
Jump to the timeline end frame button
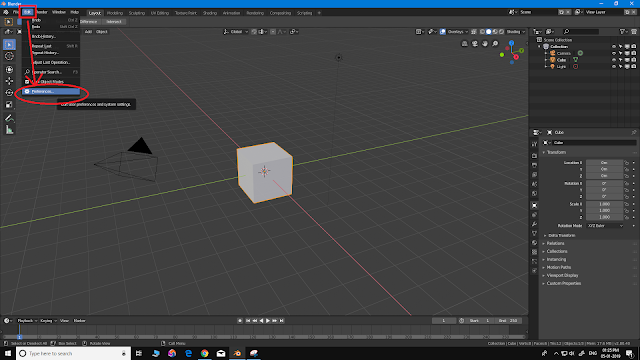coord(282,321)
